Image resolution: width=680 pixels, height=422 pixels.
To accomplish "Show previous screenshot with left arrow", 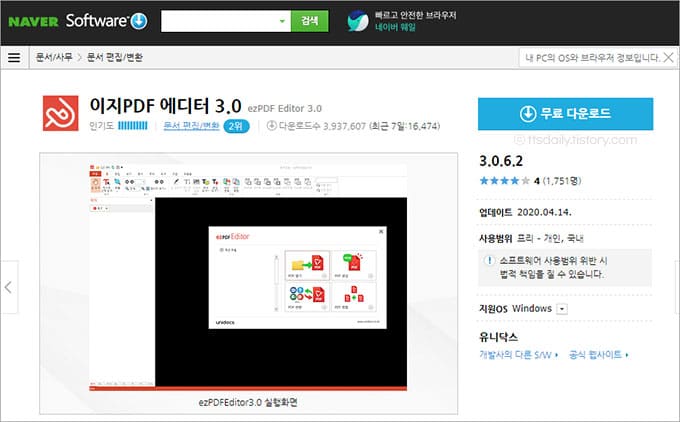I will pyautogui.click(x=9, y=287).
